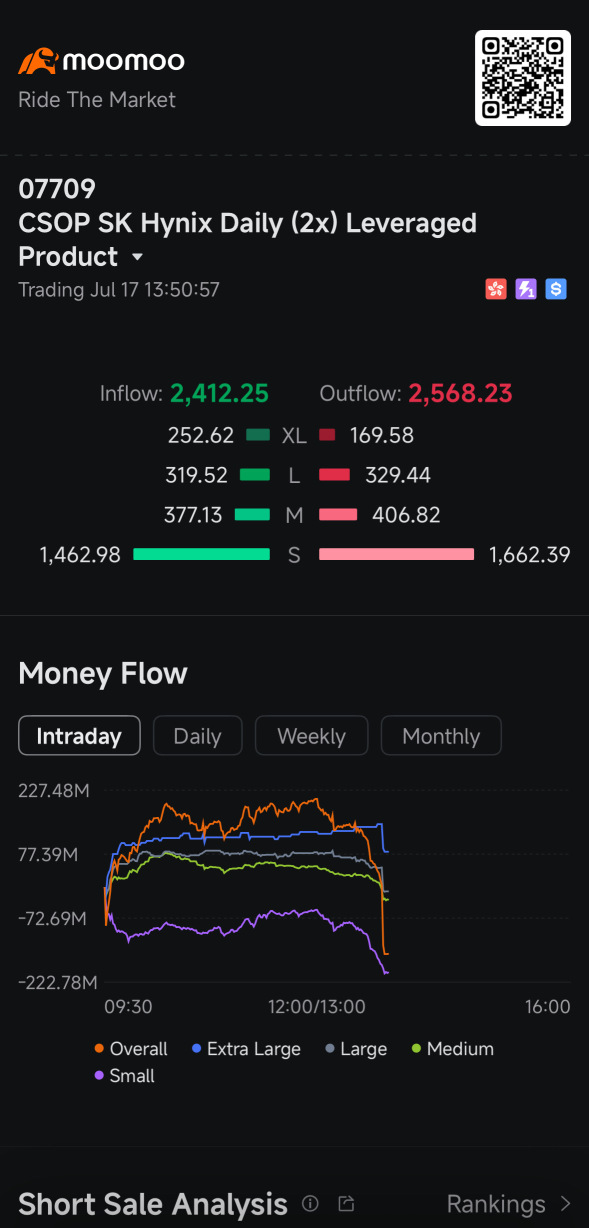Image resolution: width=589 pixels, height=1228 pixels.
Task: Switch to Monthly money flow
Action: [x=441, y=736]
